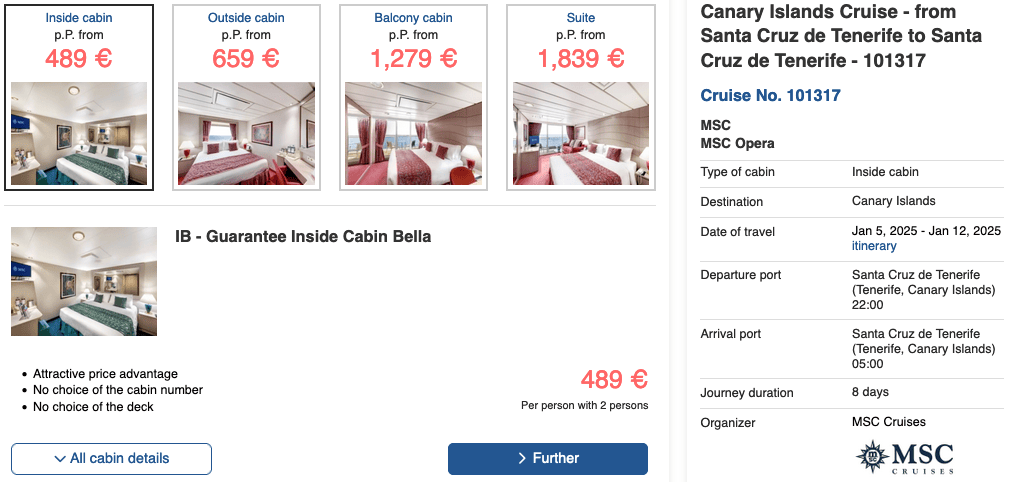Click the 1,839 € Suite price
Viewport: 1012px width, 482px height.
(x=580, y=58)
